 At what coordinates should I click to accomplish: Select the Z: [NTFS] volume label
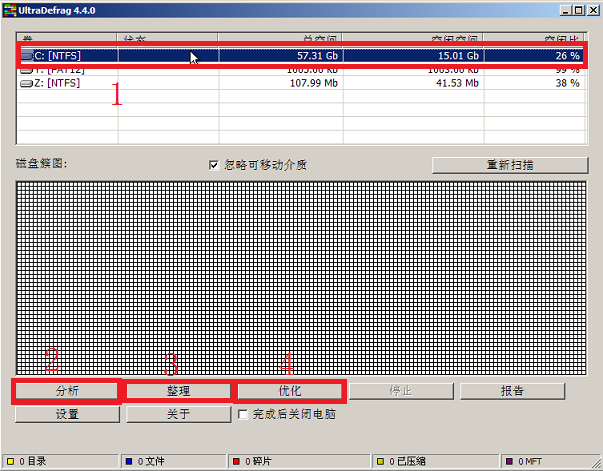tap(57, 83)
